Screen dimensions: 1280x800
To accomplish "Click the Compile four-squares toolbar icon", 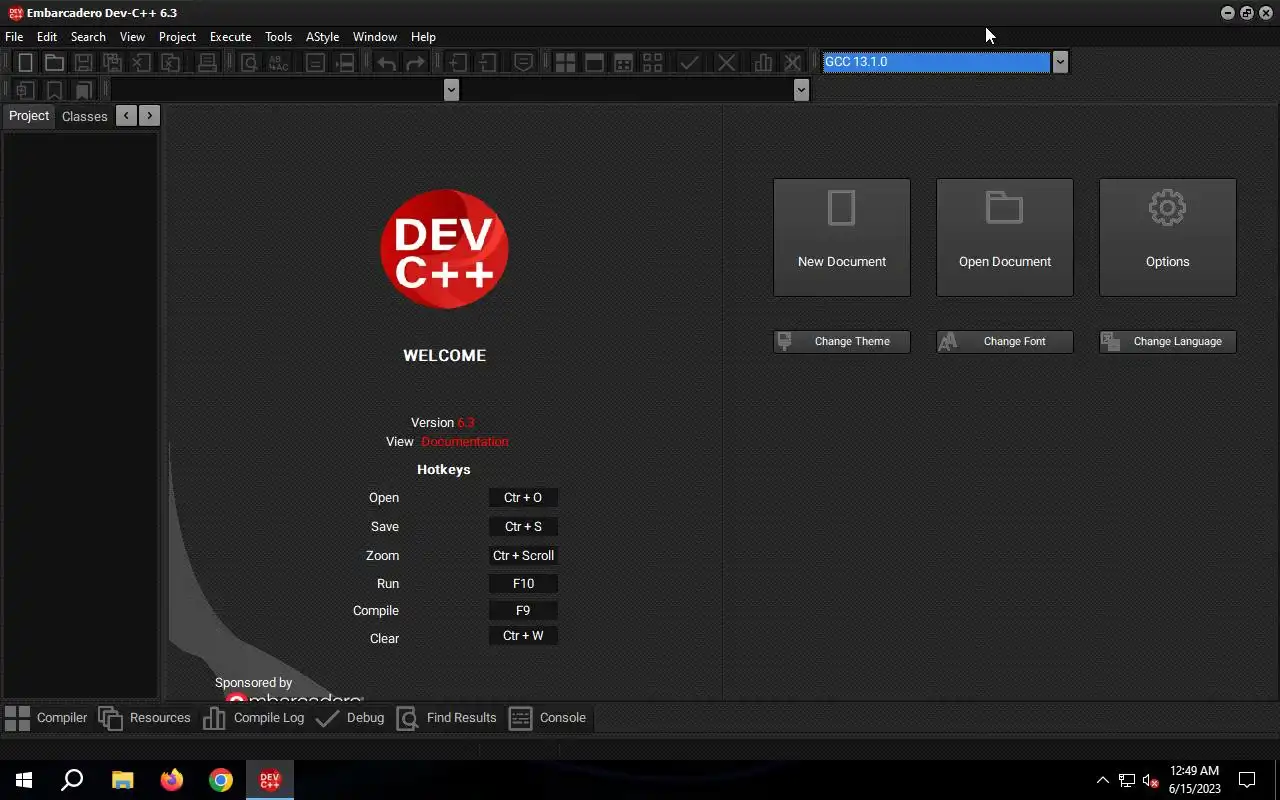I will [565, 62].
